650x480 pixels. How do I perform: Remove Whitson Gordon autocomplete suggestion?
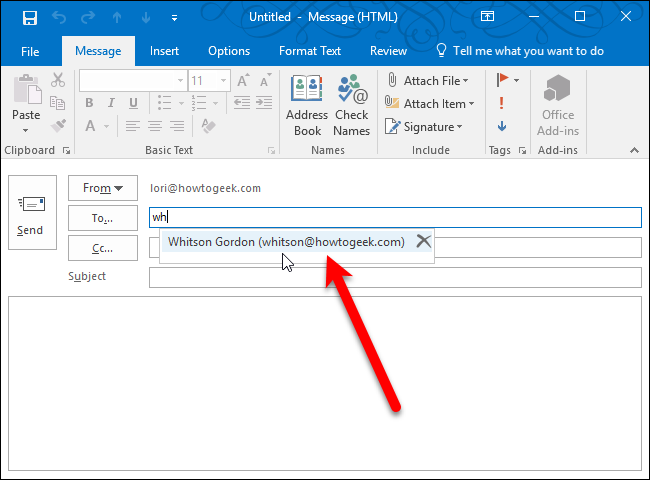tap(424, 241)
